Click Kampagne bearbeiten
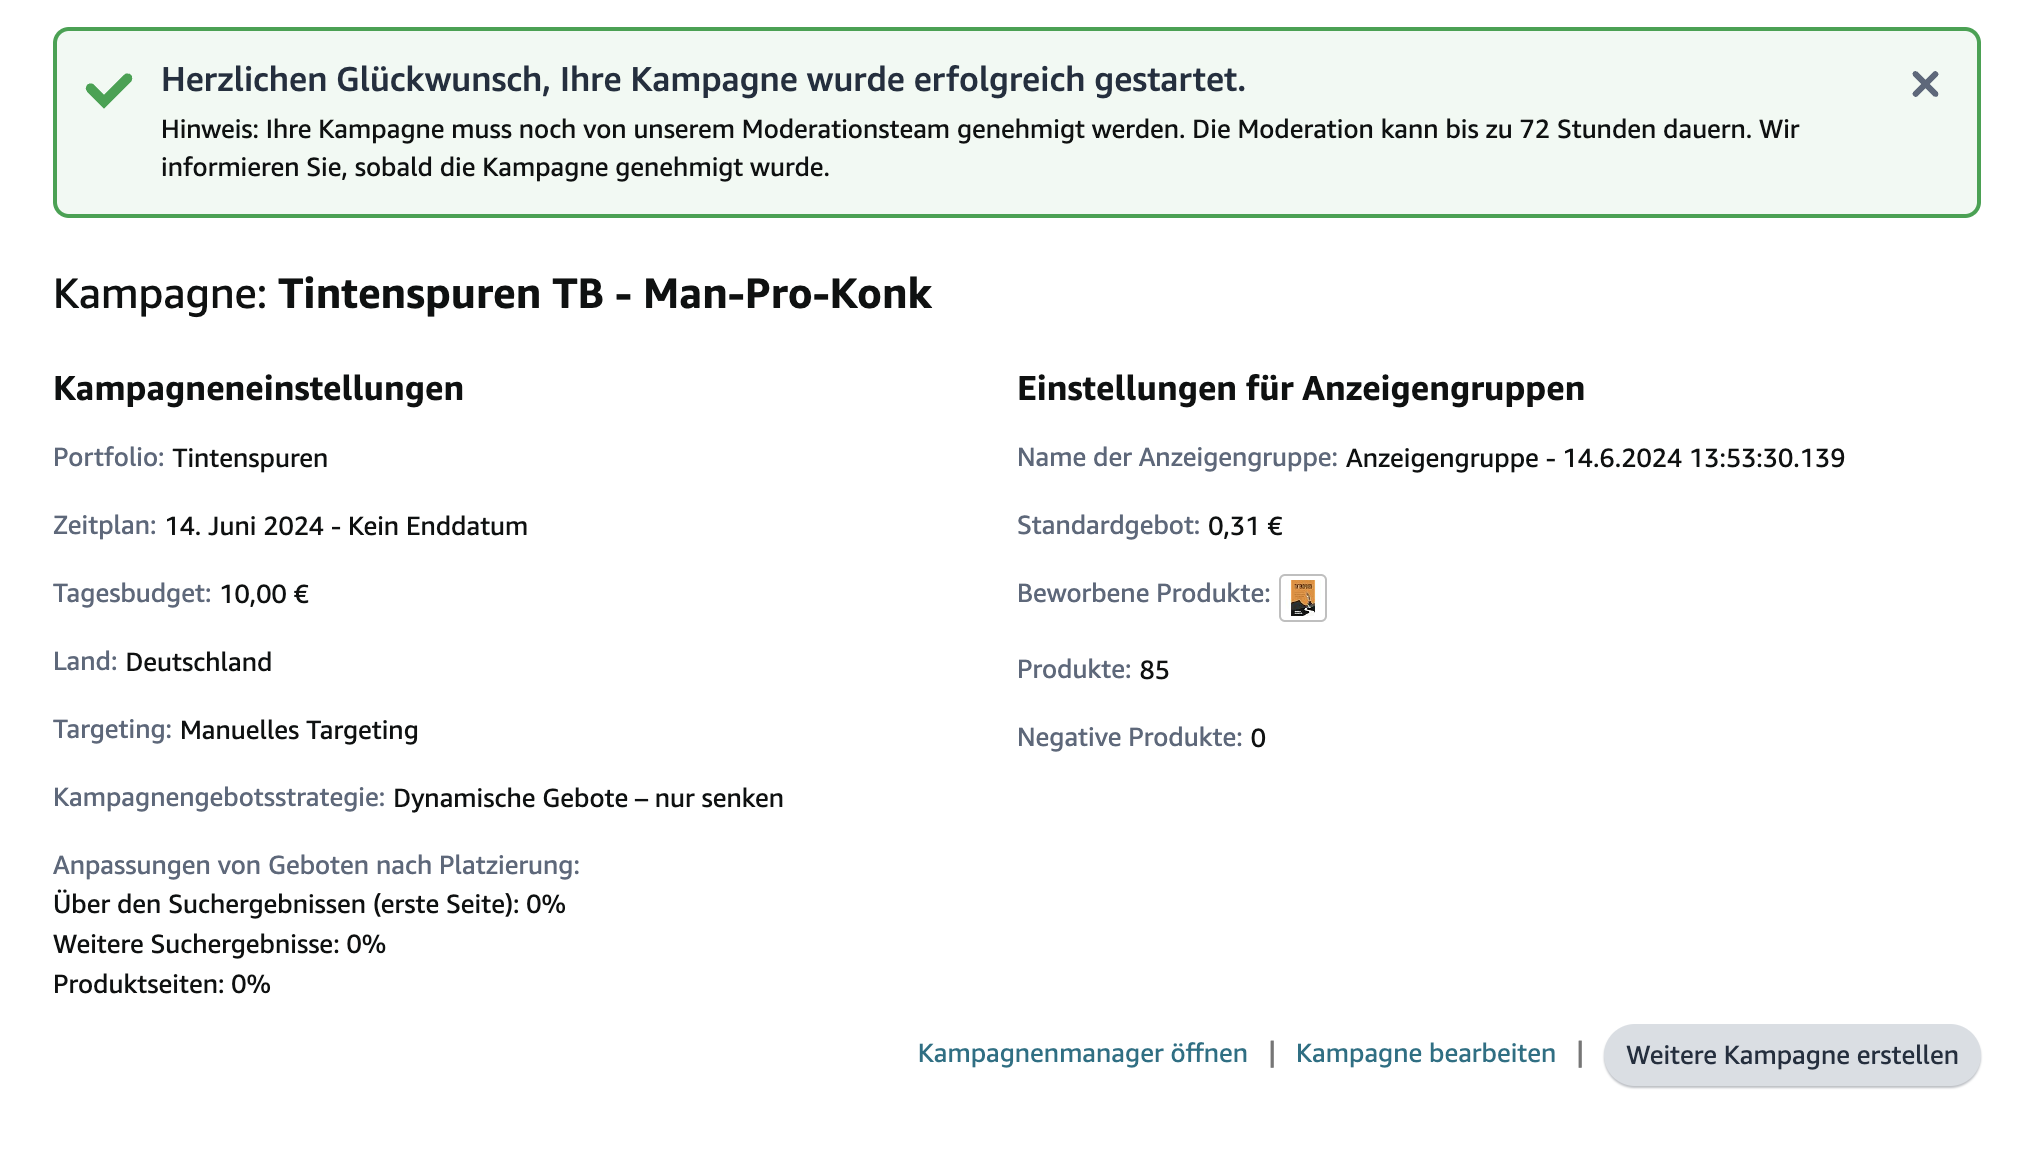This screenshot has width=2028, height=1150. 1426,1053
